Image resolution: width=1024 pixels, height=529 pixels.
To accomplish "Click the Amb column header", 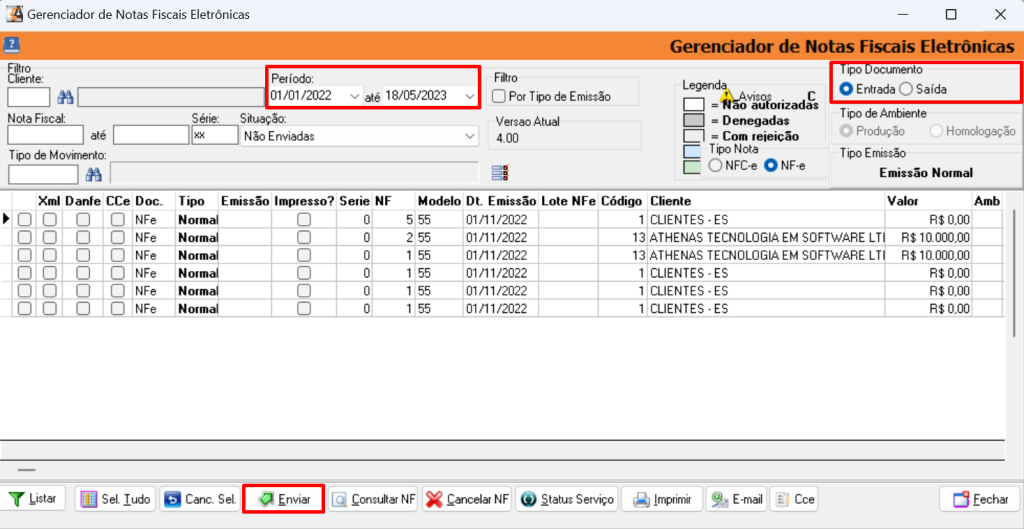I will 986,200.
